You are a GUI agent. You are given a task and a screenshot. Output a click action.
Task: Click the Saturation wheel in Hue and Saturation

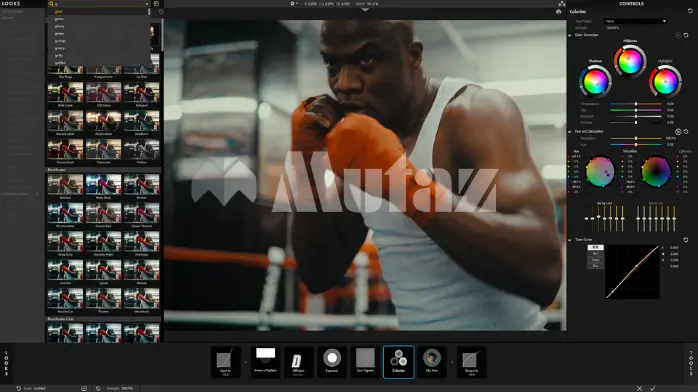coord(656,171)
